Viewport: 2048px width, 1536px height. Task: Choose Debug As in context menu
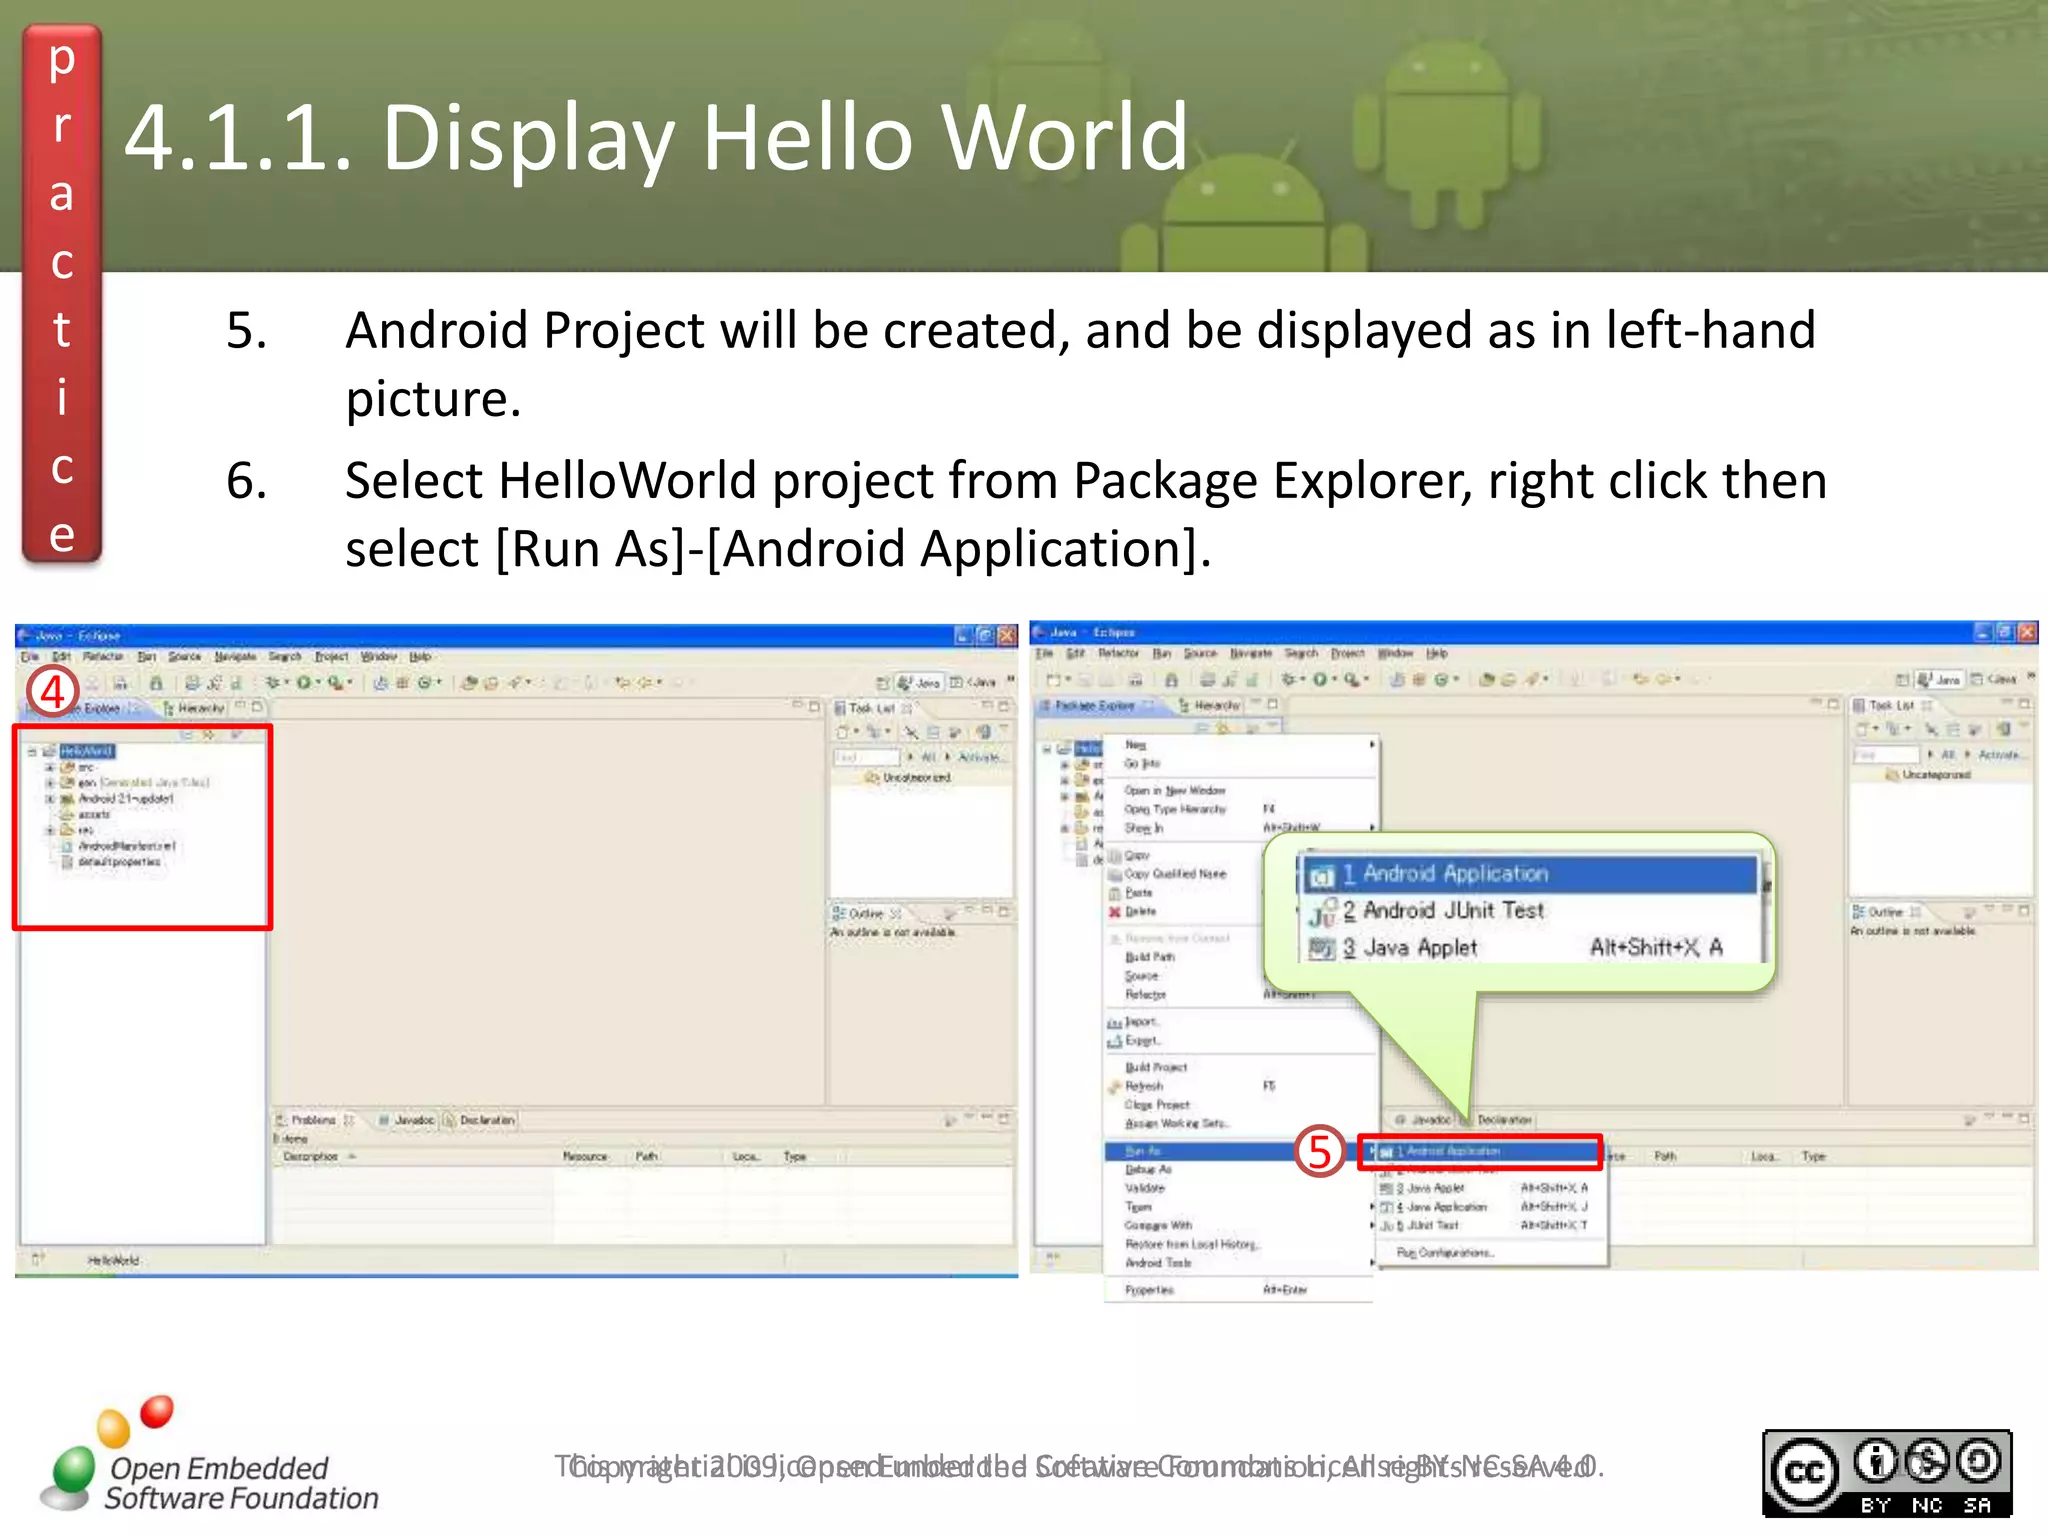1239,1170
